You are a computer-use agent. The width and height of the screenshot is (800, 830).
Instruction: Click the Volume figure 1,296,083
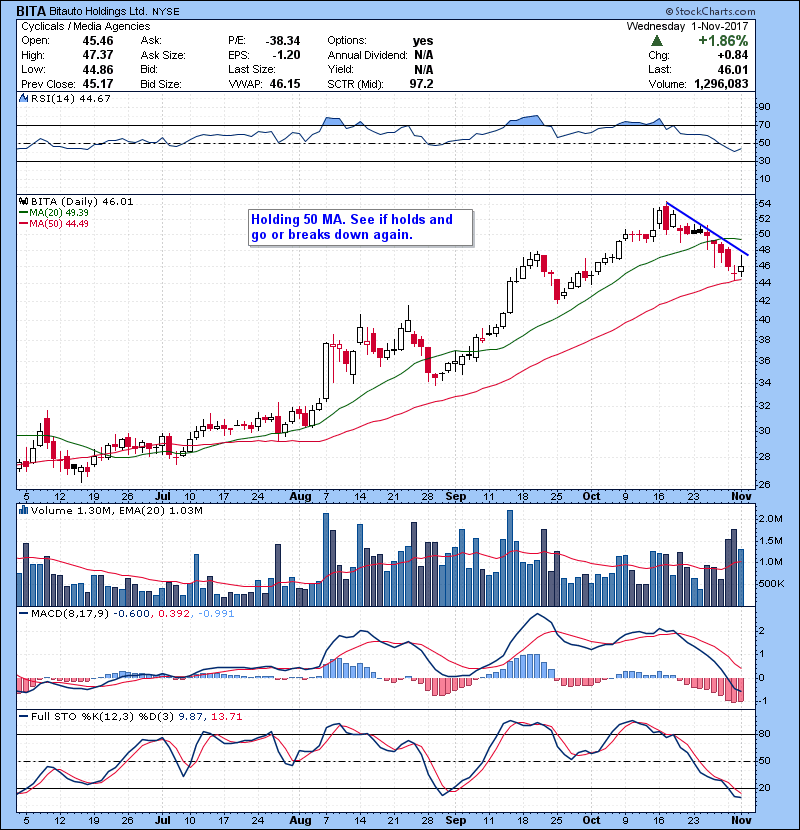[721, 84]
